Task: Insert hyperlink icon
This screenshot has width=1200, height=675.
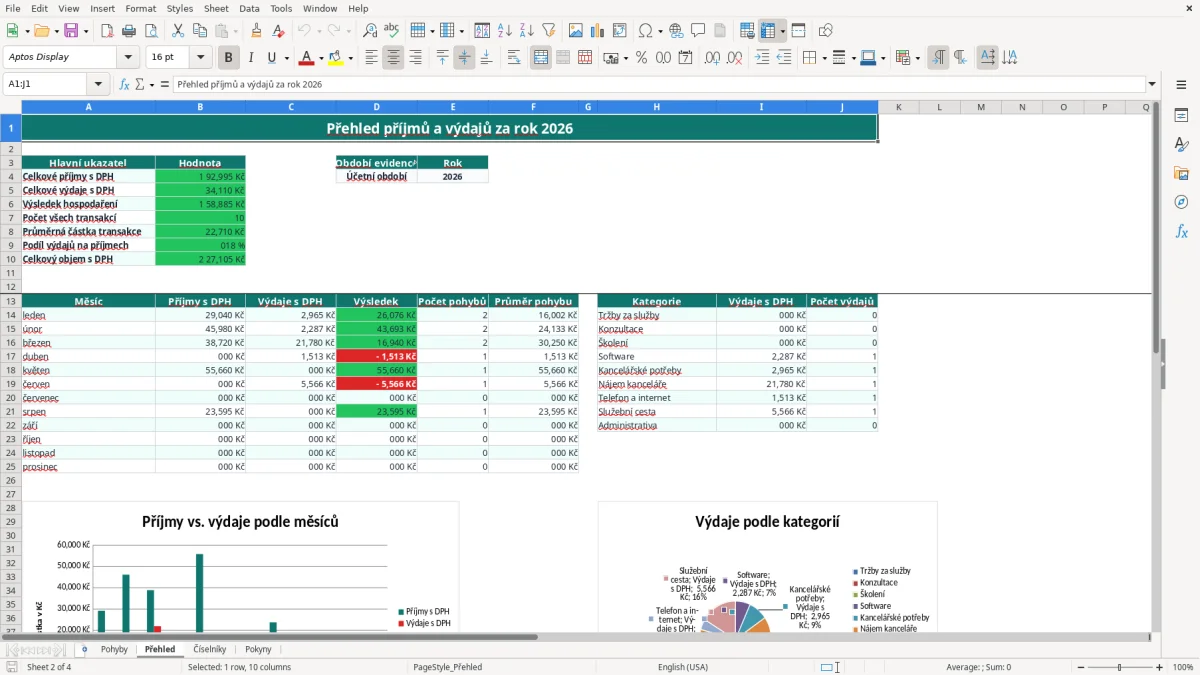Action: (x=676, y=31)
